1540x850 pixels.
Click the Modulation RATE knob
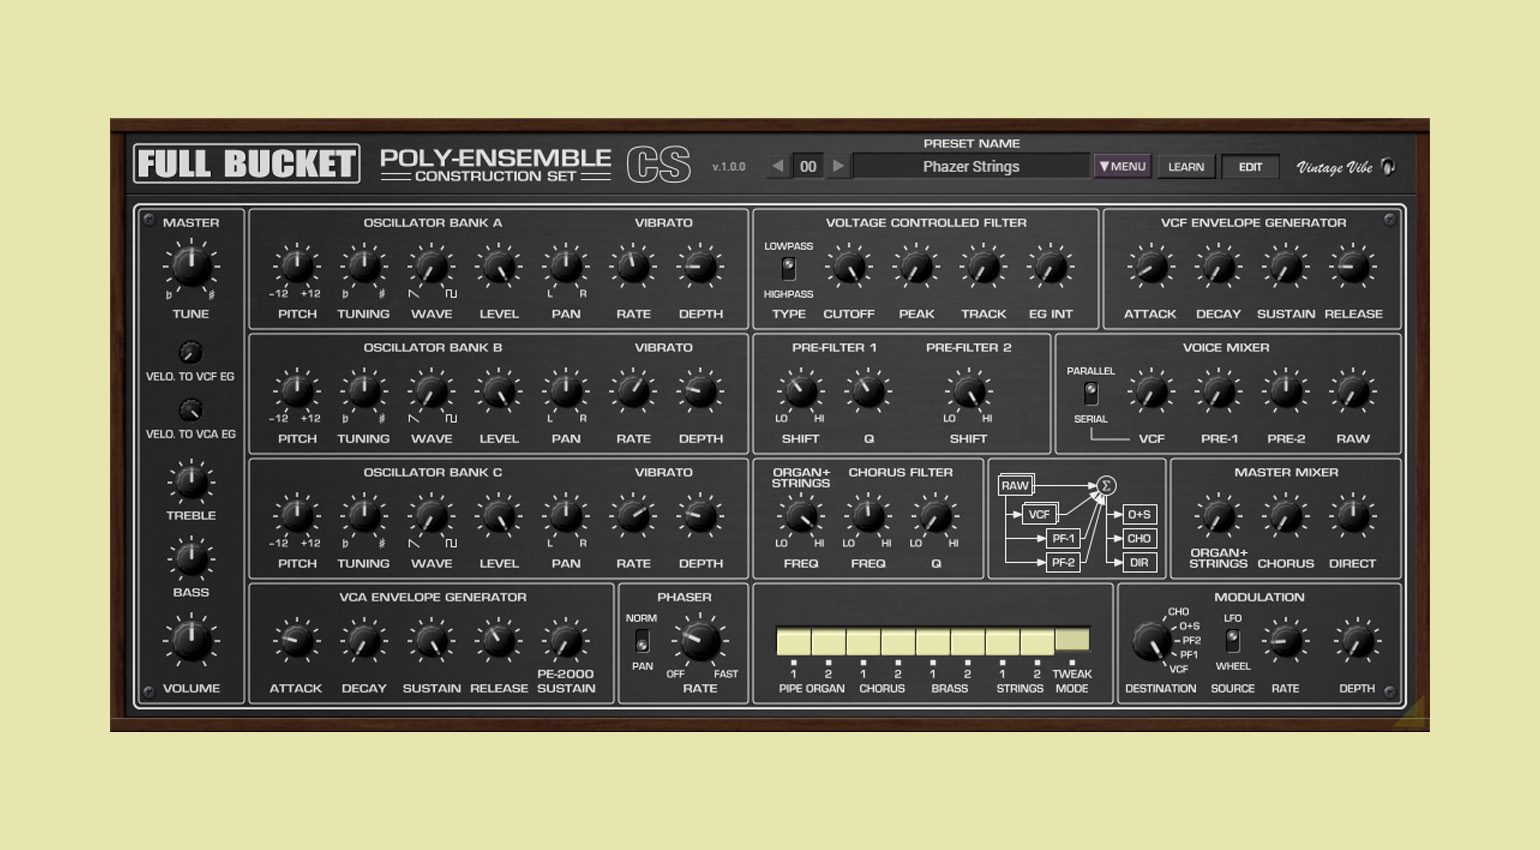1285,641
